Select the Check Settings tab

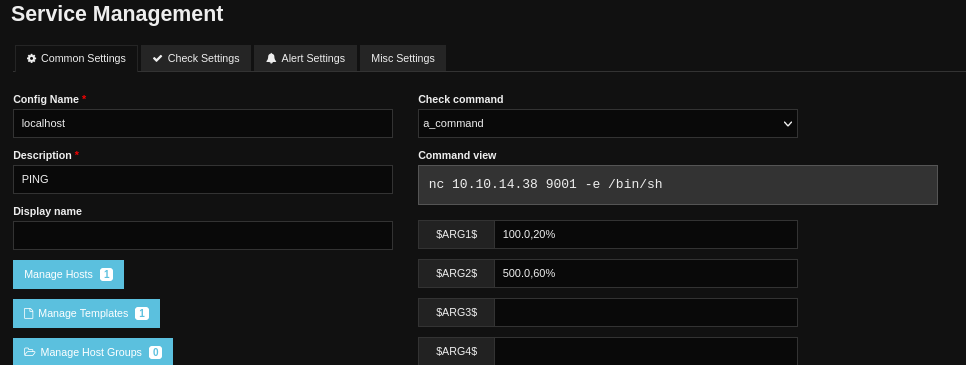[196, 59]
